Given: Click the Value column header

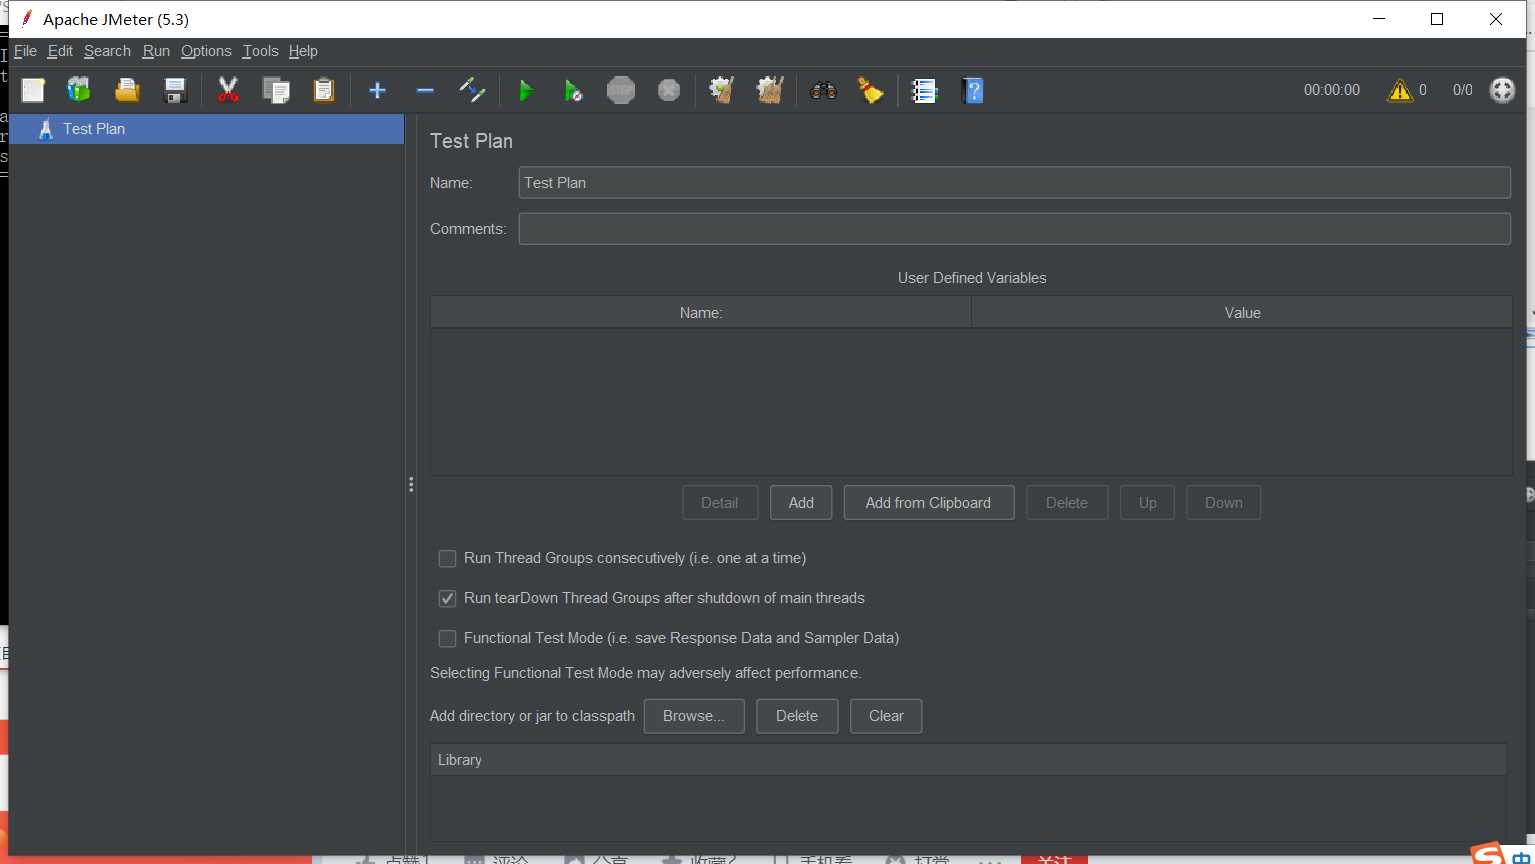Looking at the screenshot, I should pyautogui.click(x=1242, y=313).
